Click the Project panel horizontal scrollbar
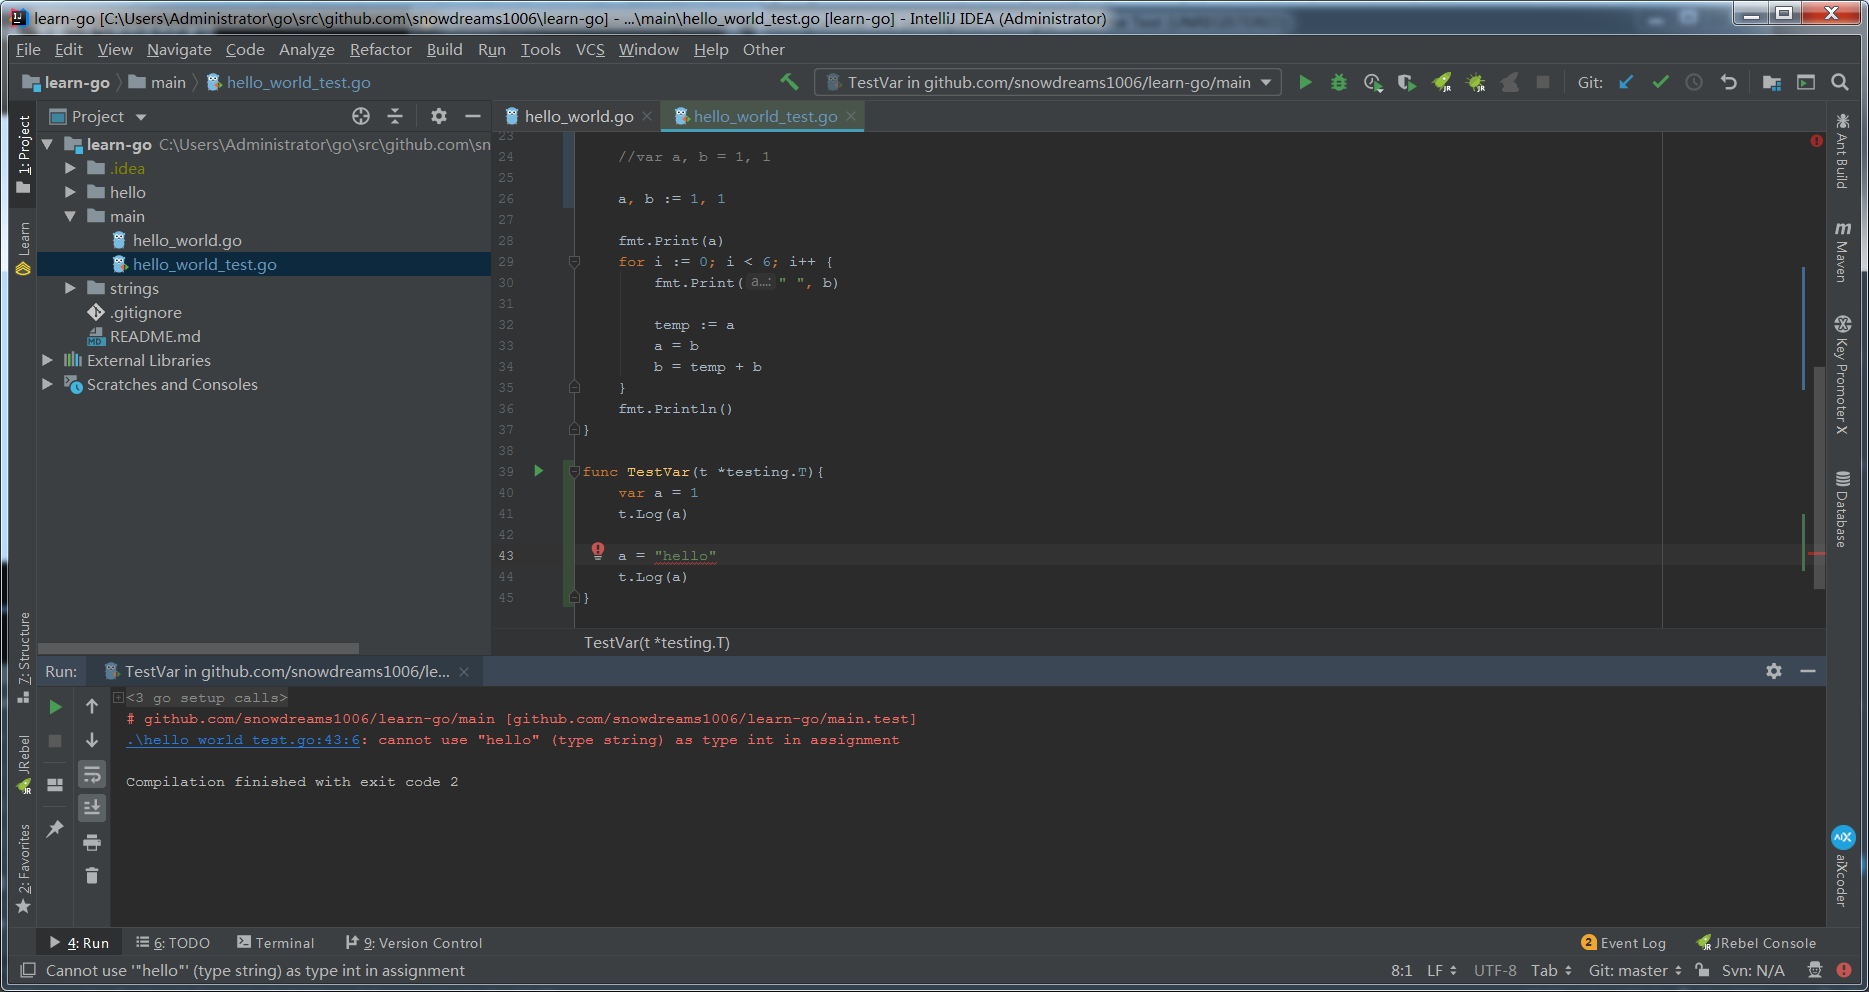This screenshot has height=992, width=1869. [198, 648]
